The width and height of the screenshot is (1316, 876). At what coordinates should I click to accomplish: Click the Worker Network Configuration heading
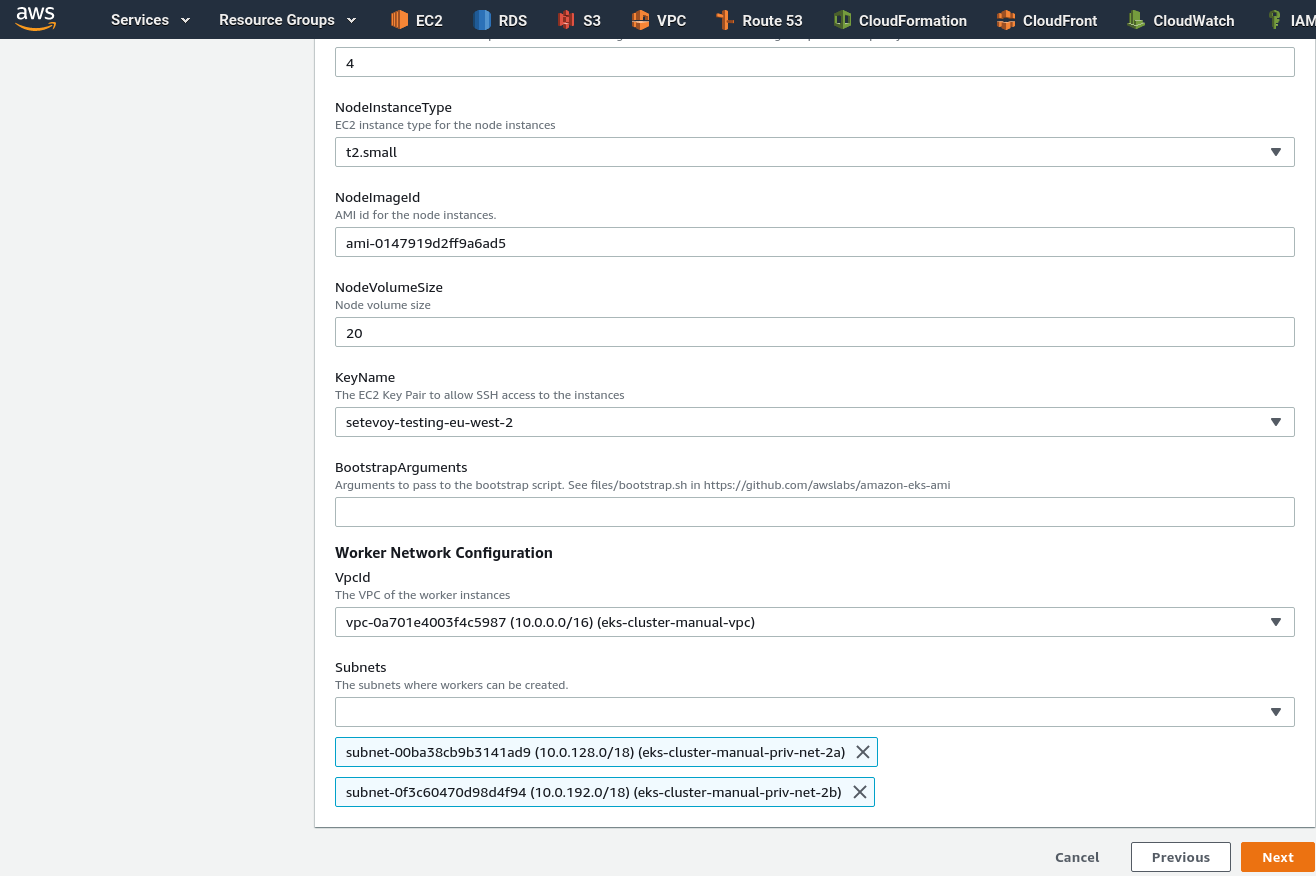pos(444,553)
